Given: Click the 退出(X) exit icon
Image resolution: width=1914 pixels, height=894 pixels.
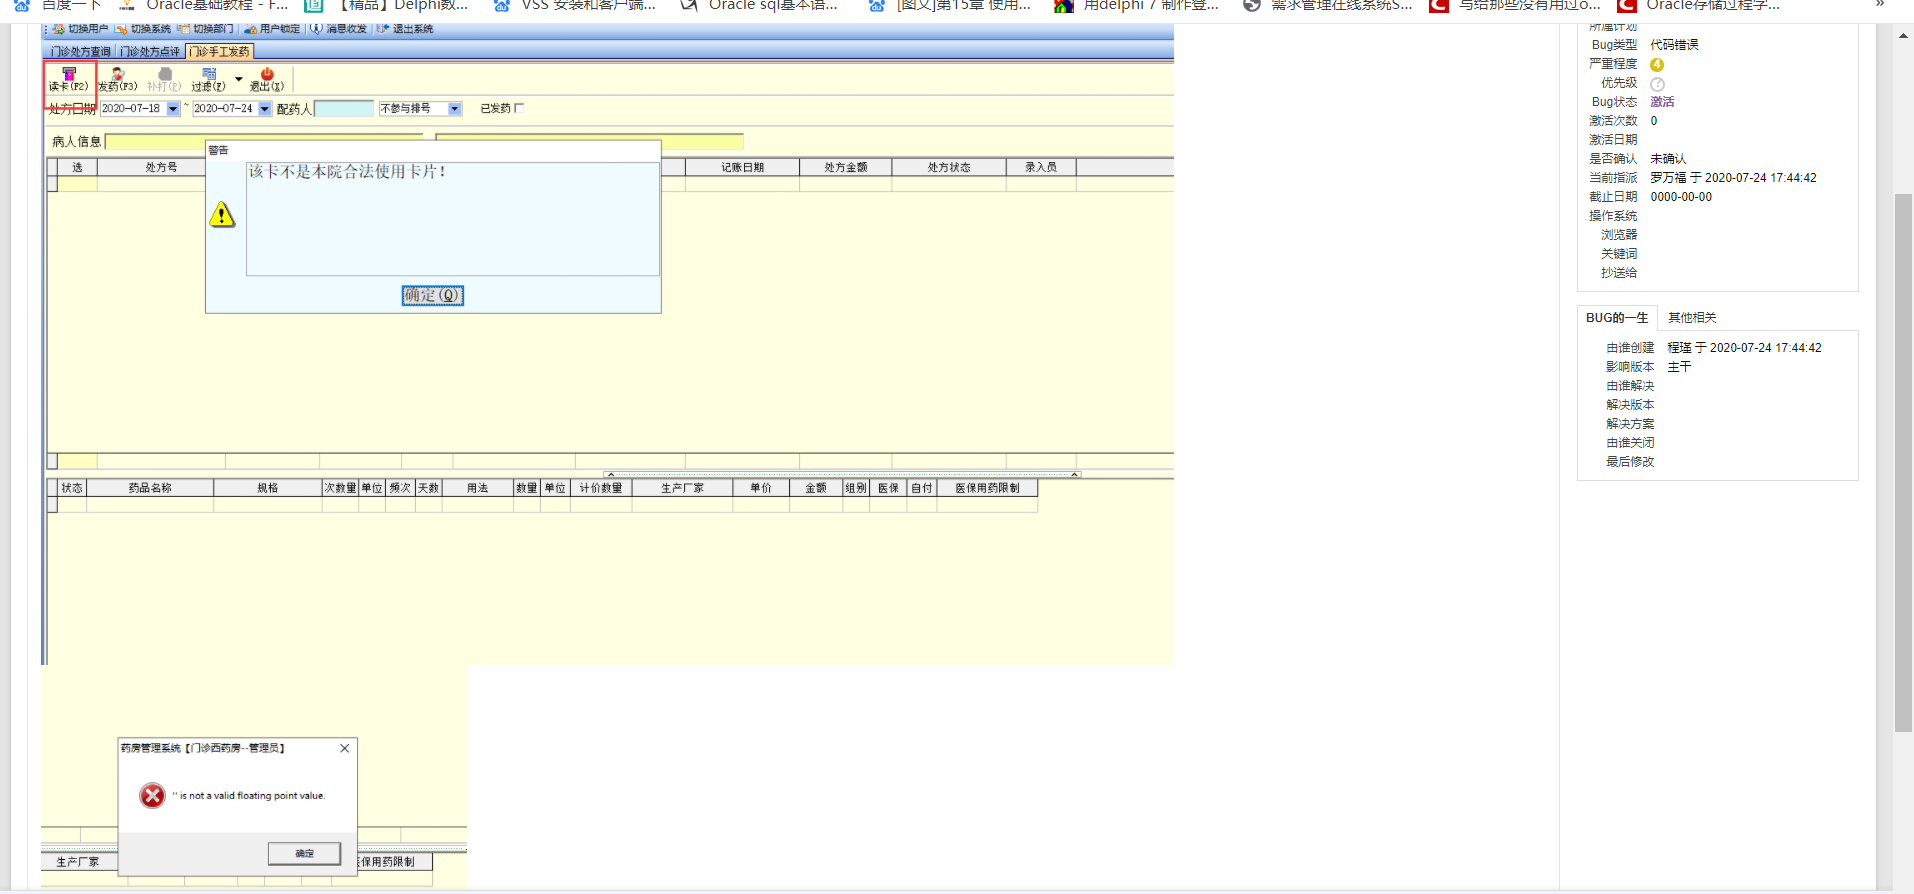Looking at the screenshot, I should pos(267,80).
